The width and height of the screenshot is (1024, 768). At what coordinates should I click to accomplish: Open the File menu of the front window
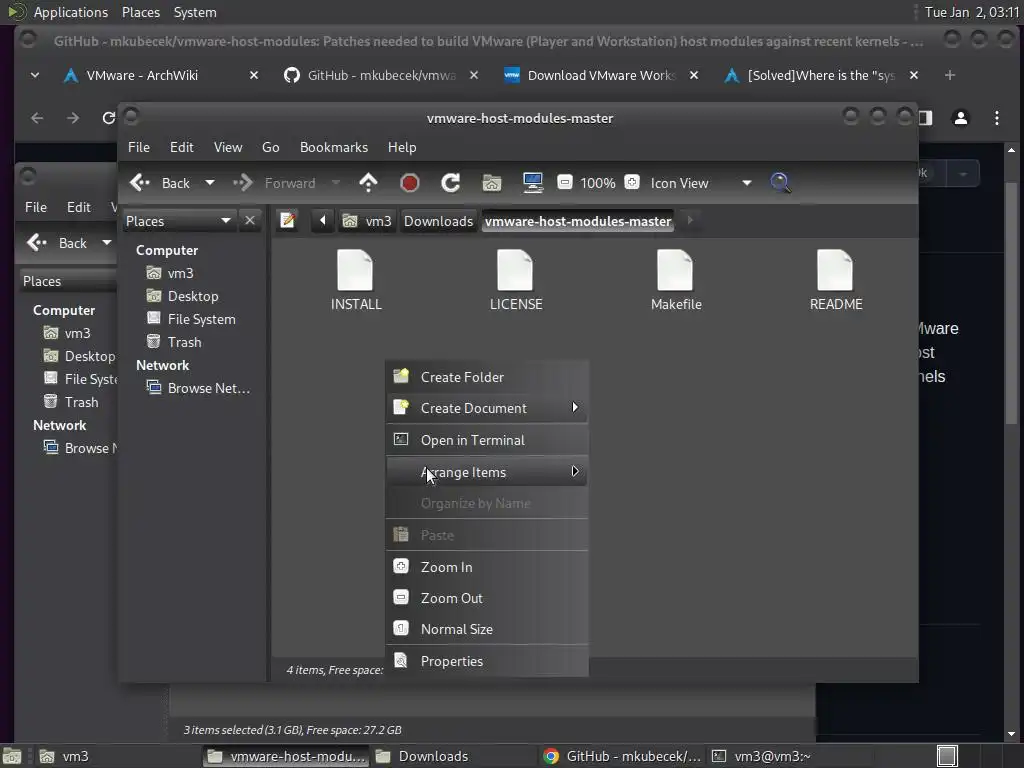[138, 147]
